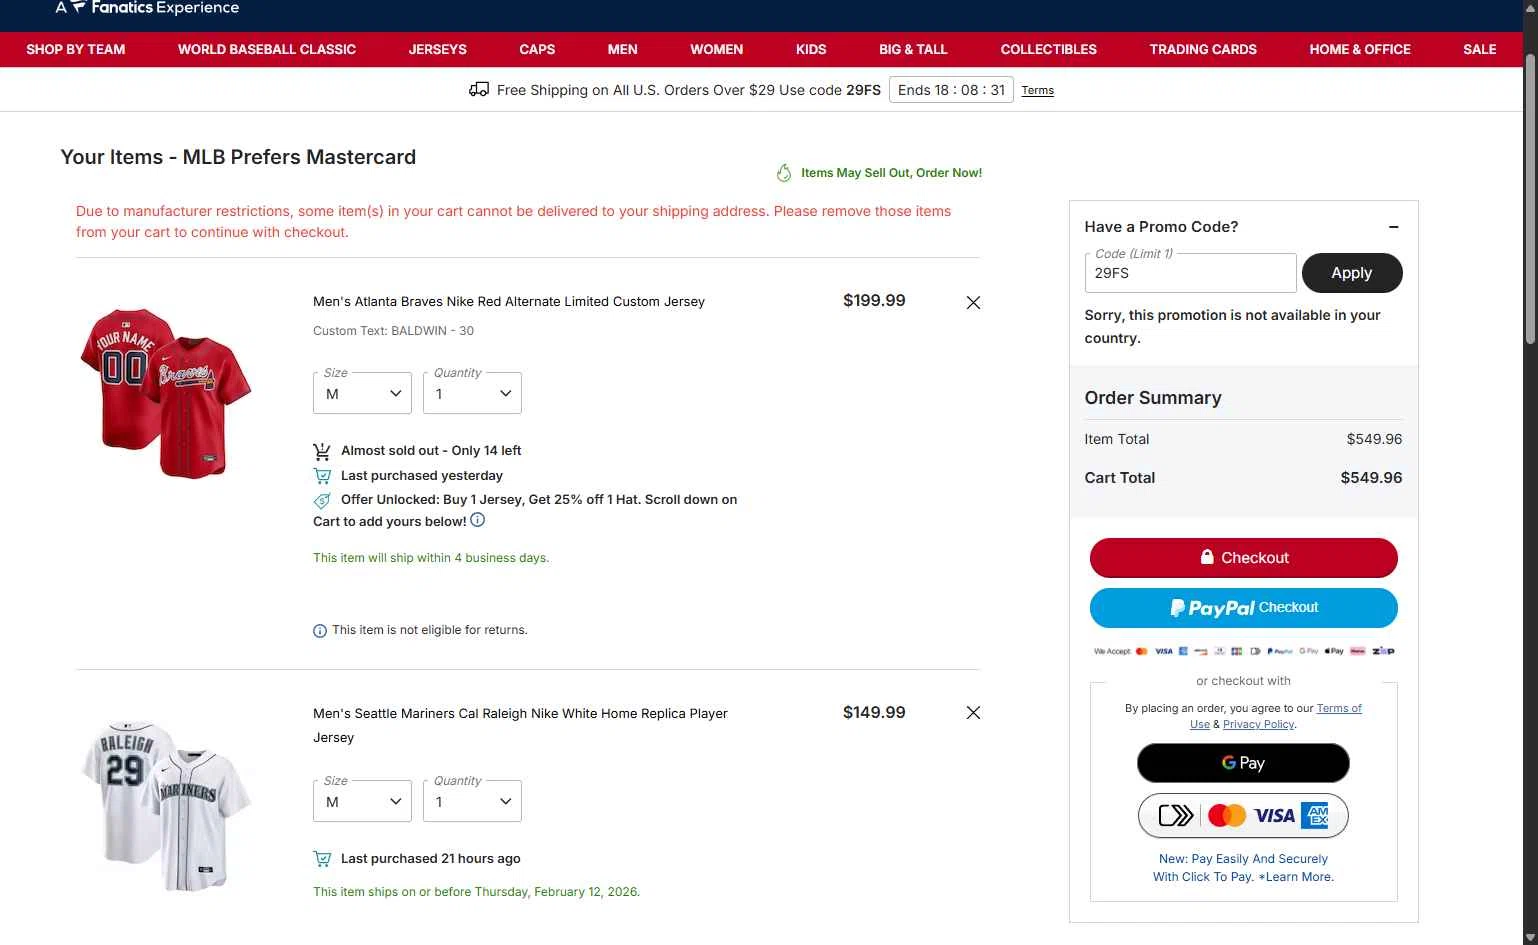Click the flame icon near Items May Sell Out
Viewport: 1538px width, 945px height.
(784, 173)
